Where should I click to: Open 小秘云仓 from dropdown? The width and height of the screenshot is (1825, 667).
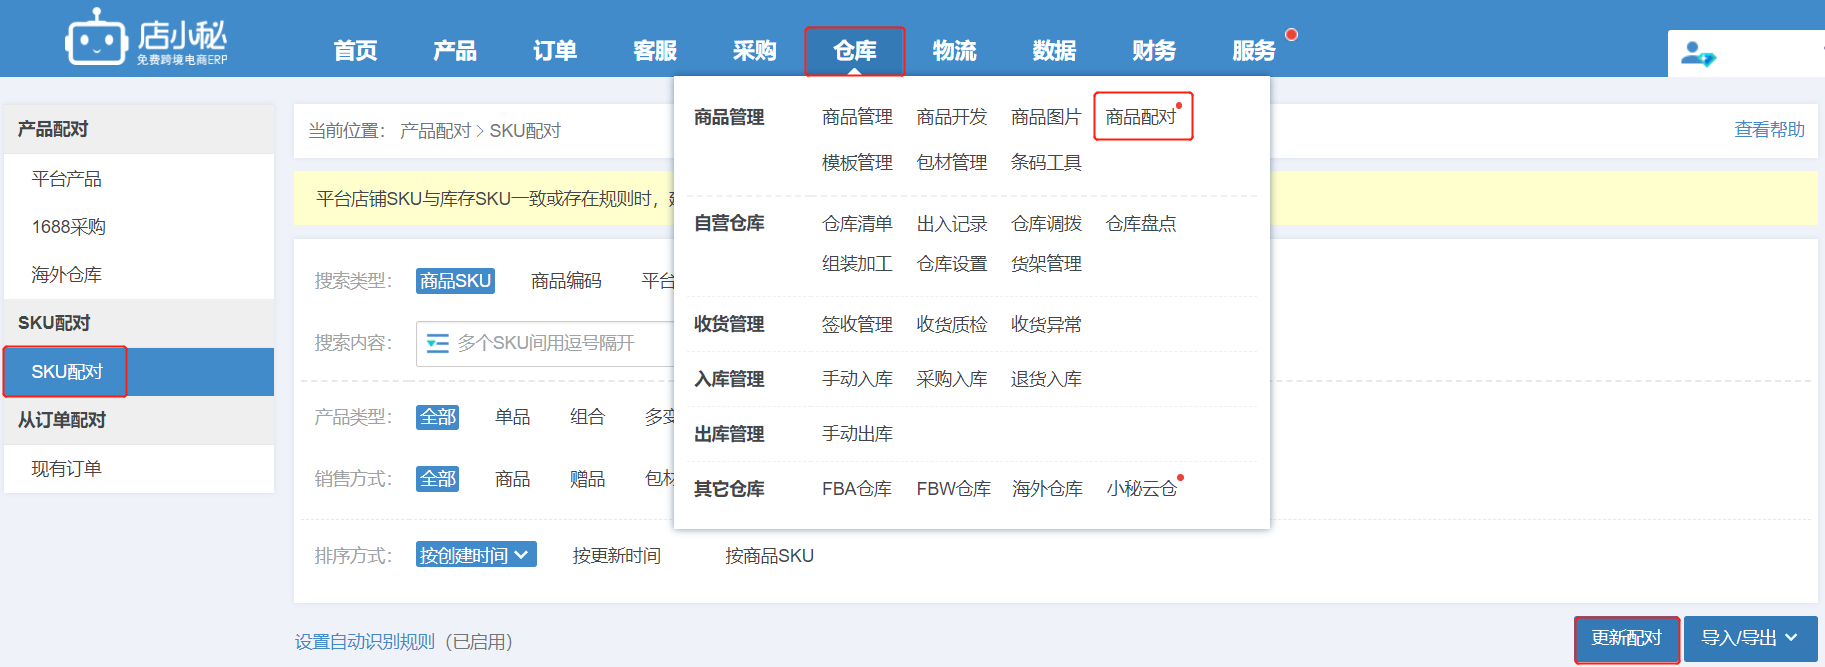(1142, 489)
